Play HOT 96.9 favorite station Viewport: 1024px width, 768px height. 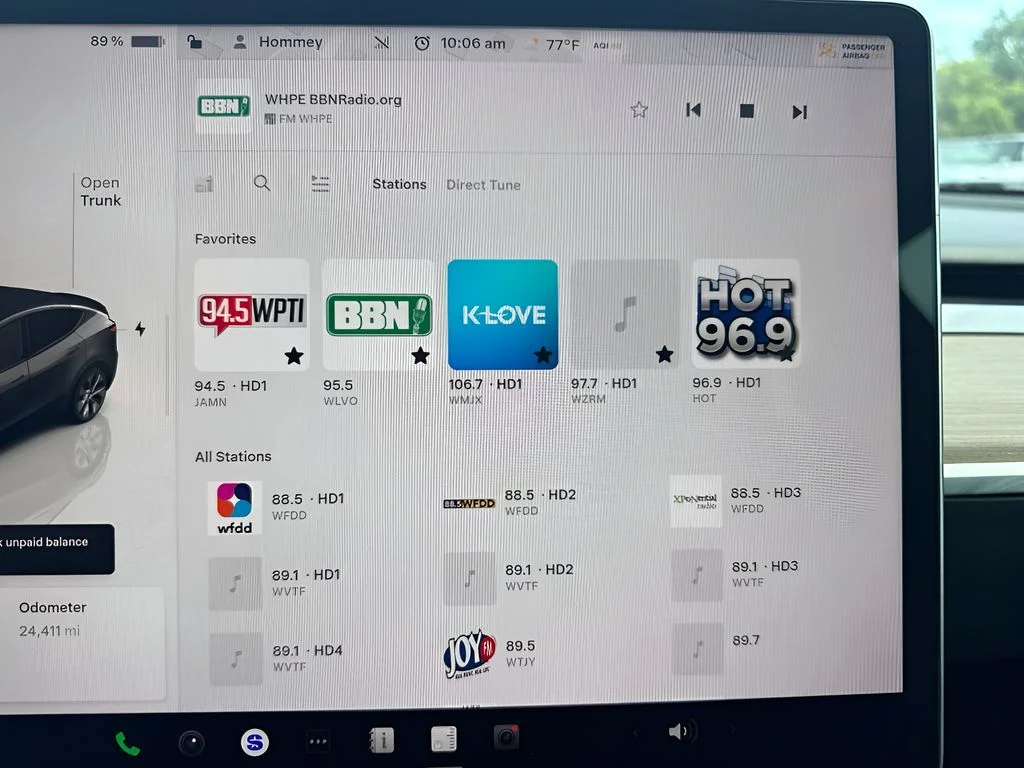point(746,313)
